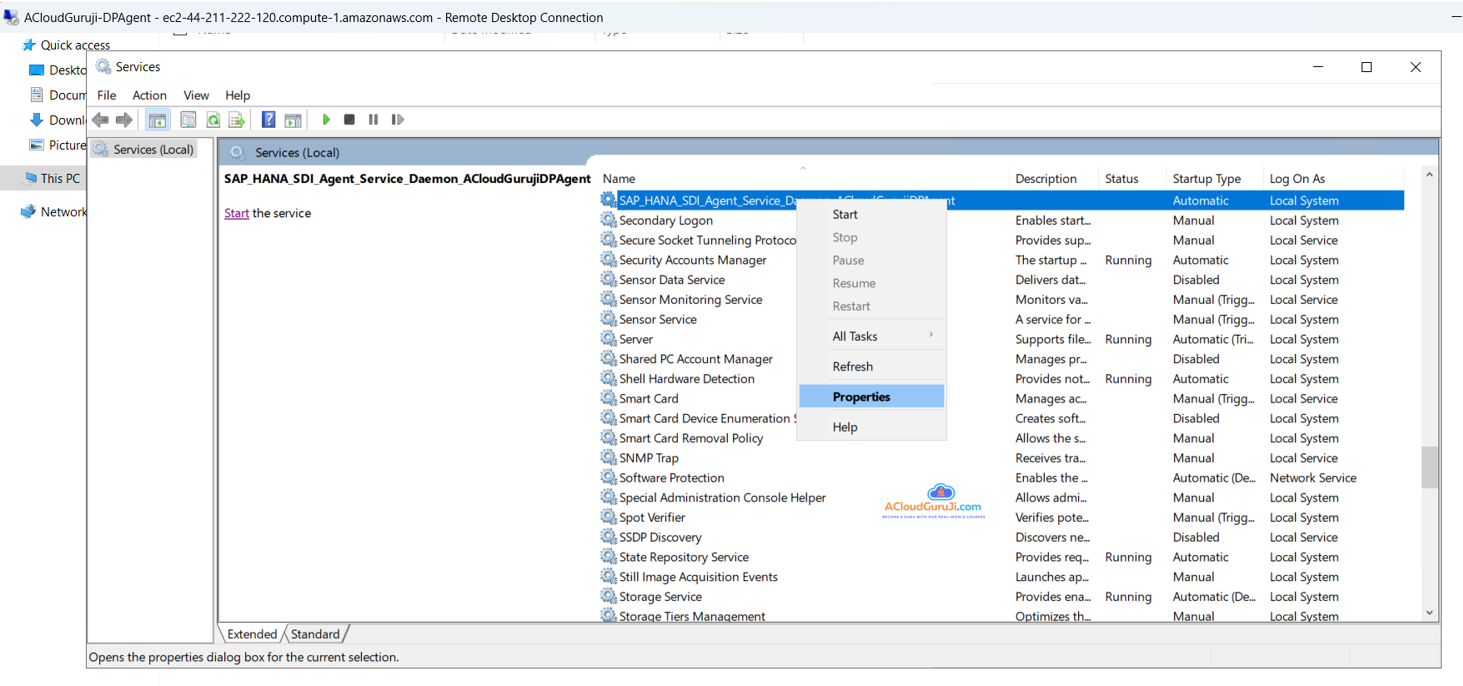Click the Stop Service square icon

[349, 120]
